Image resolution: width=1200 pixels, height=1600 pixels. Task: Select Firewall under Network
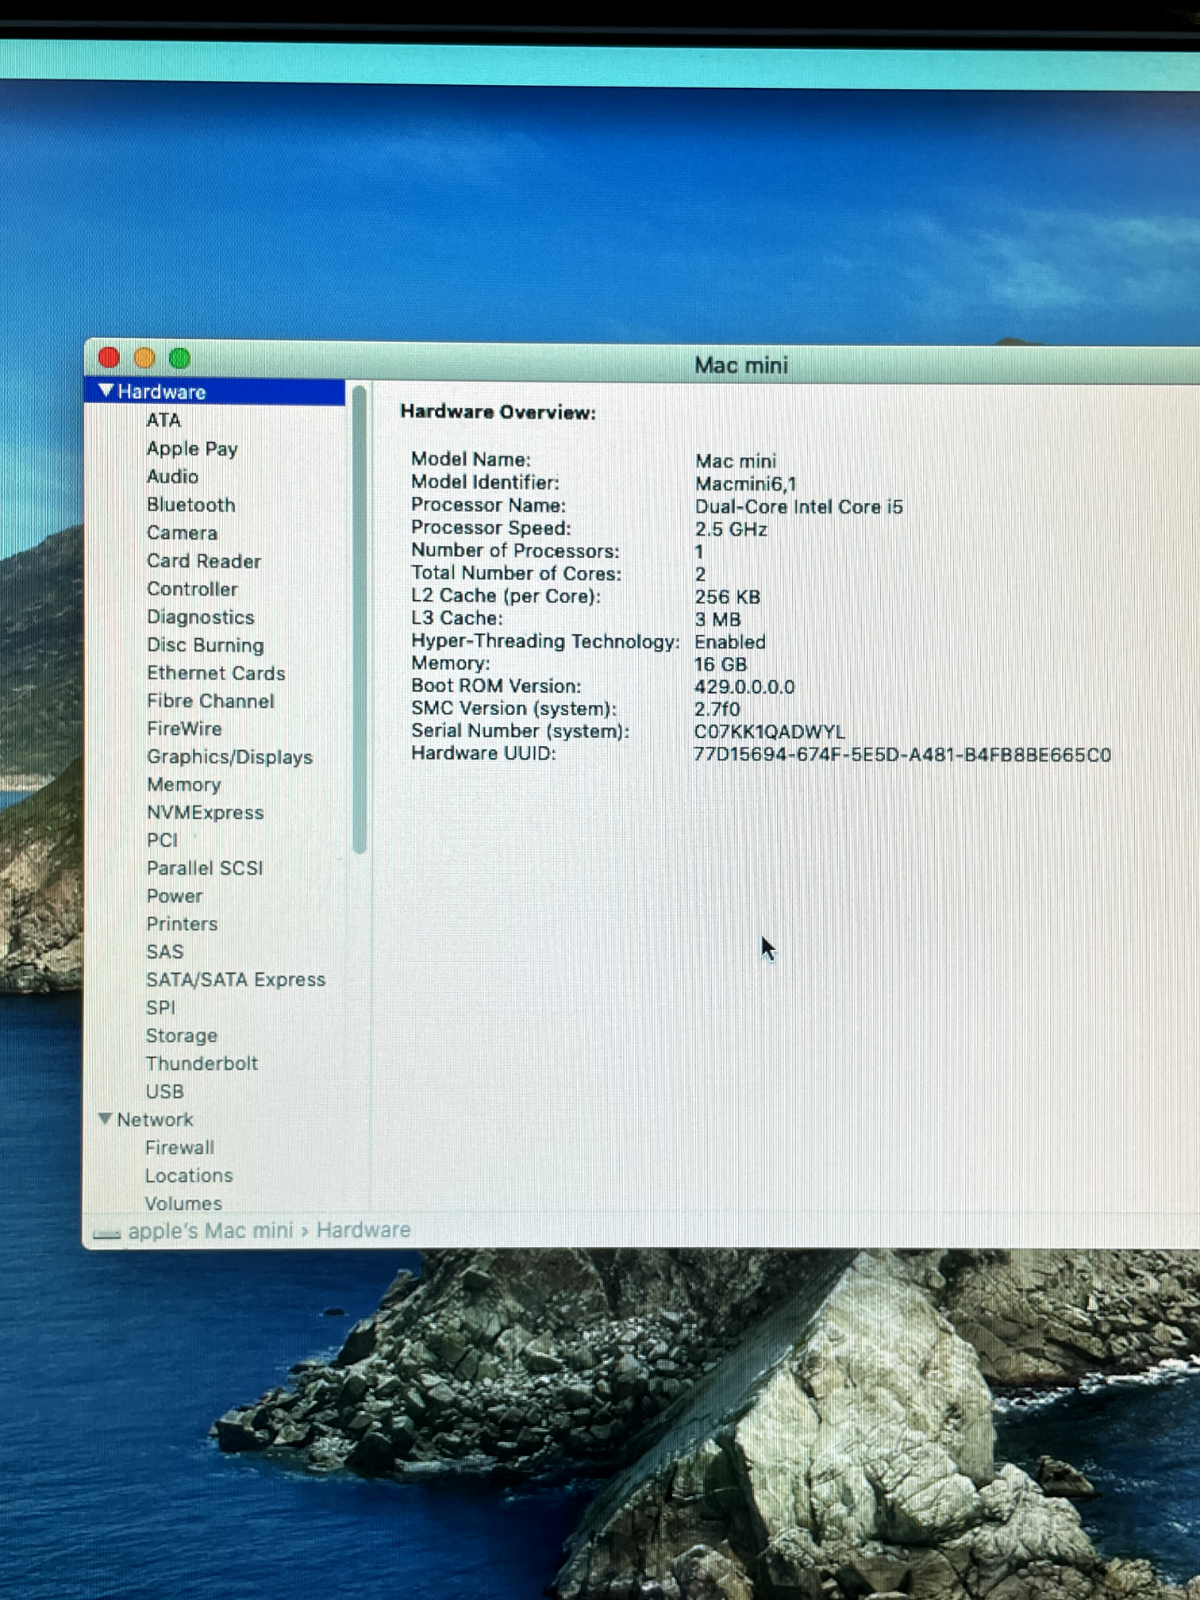179,1147
